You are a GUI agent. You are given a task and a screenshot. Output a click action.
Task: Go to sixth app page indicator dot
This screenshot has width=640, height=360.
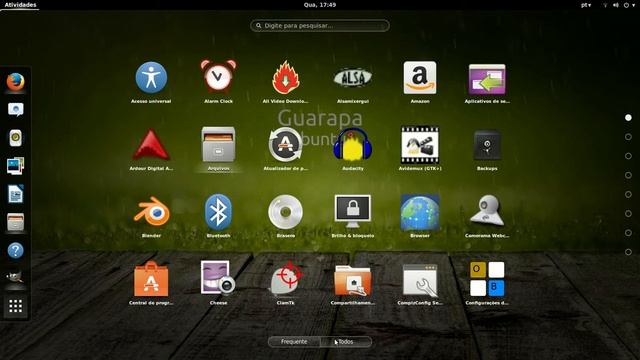pyautogui.click(x=628, y=213)
